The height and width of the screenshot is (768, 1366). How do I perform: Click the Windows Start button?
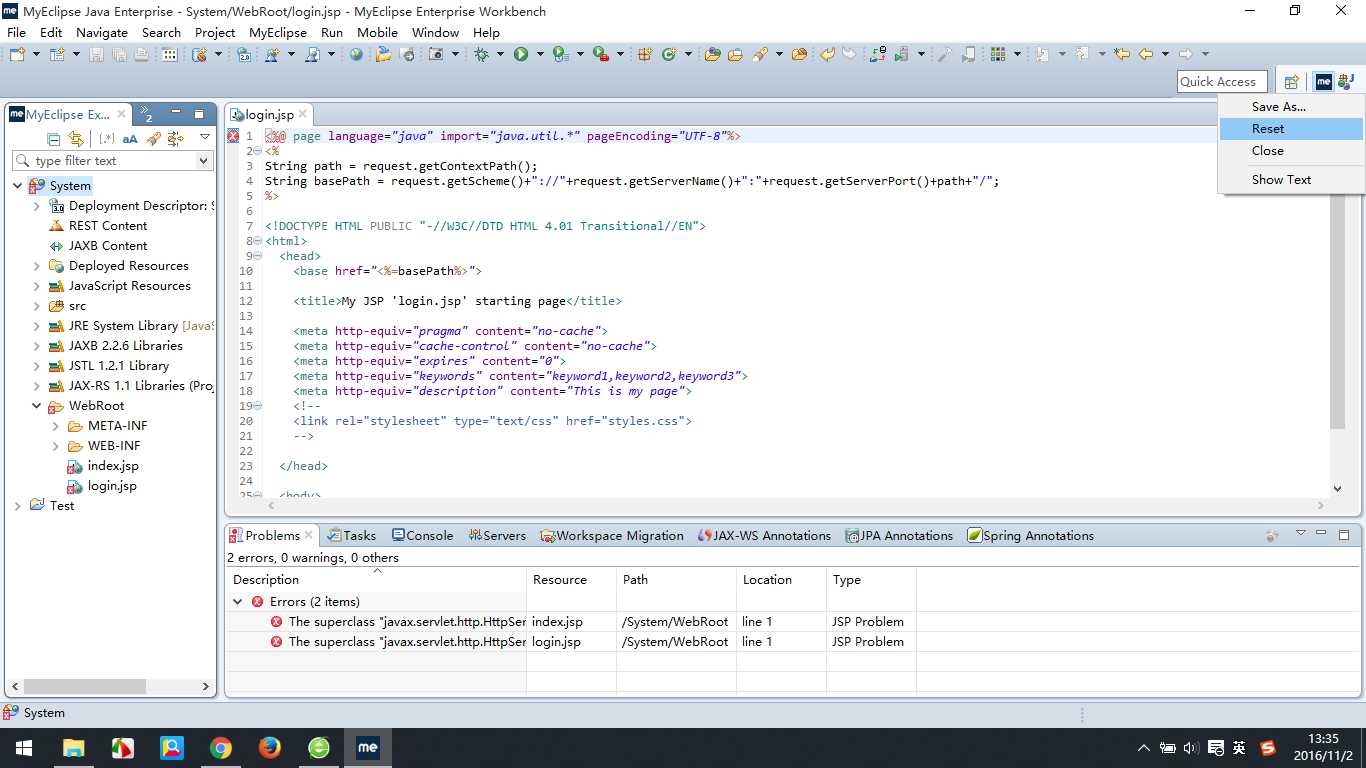point(24,747)
